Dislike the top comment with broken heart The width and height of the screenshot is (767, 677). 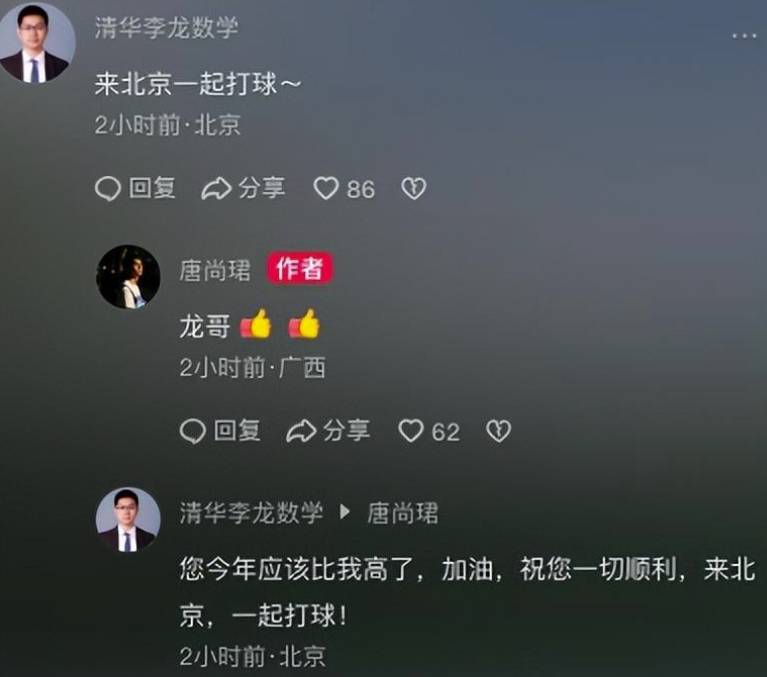(x=413, y=189)
